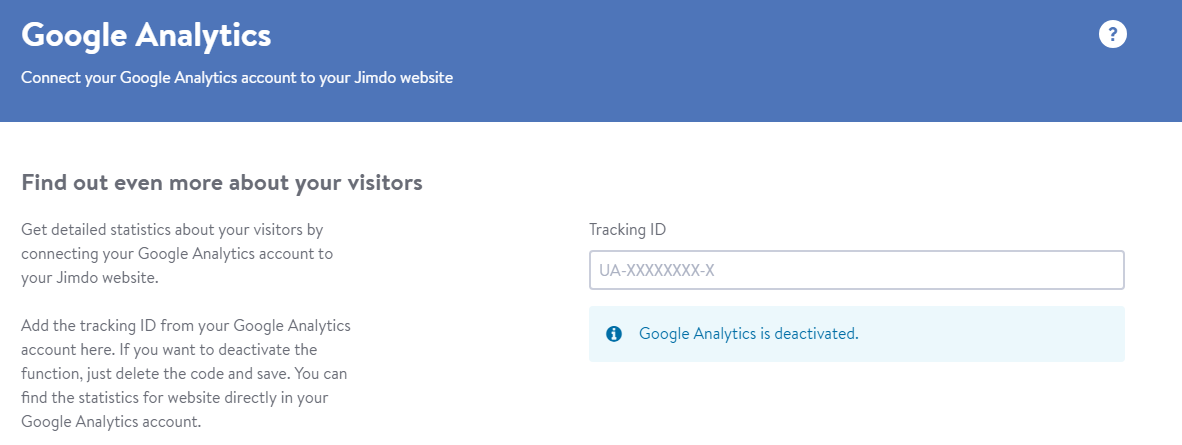Click 'Google Analytics account.' ending text line
The width and height of the screenshot is (1182, 445).
coord(112,422)
